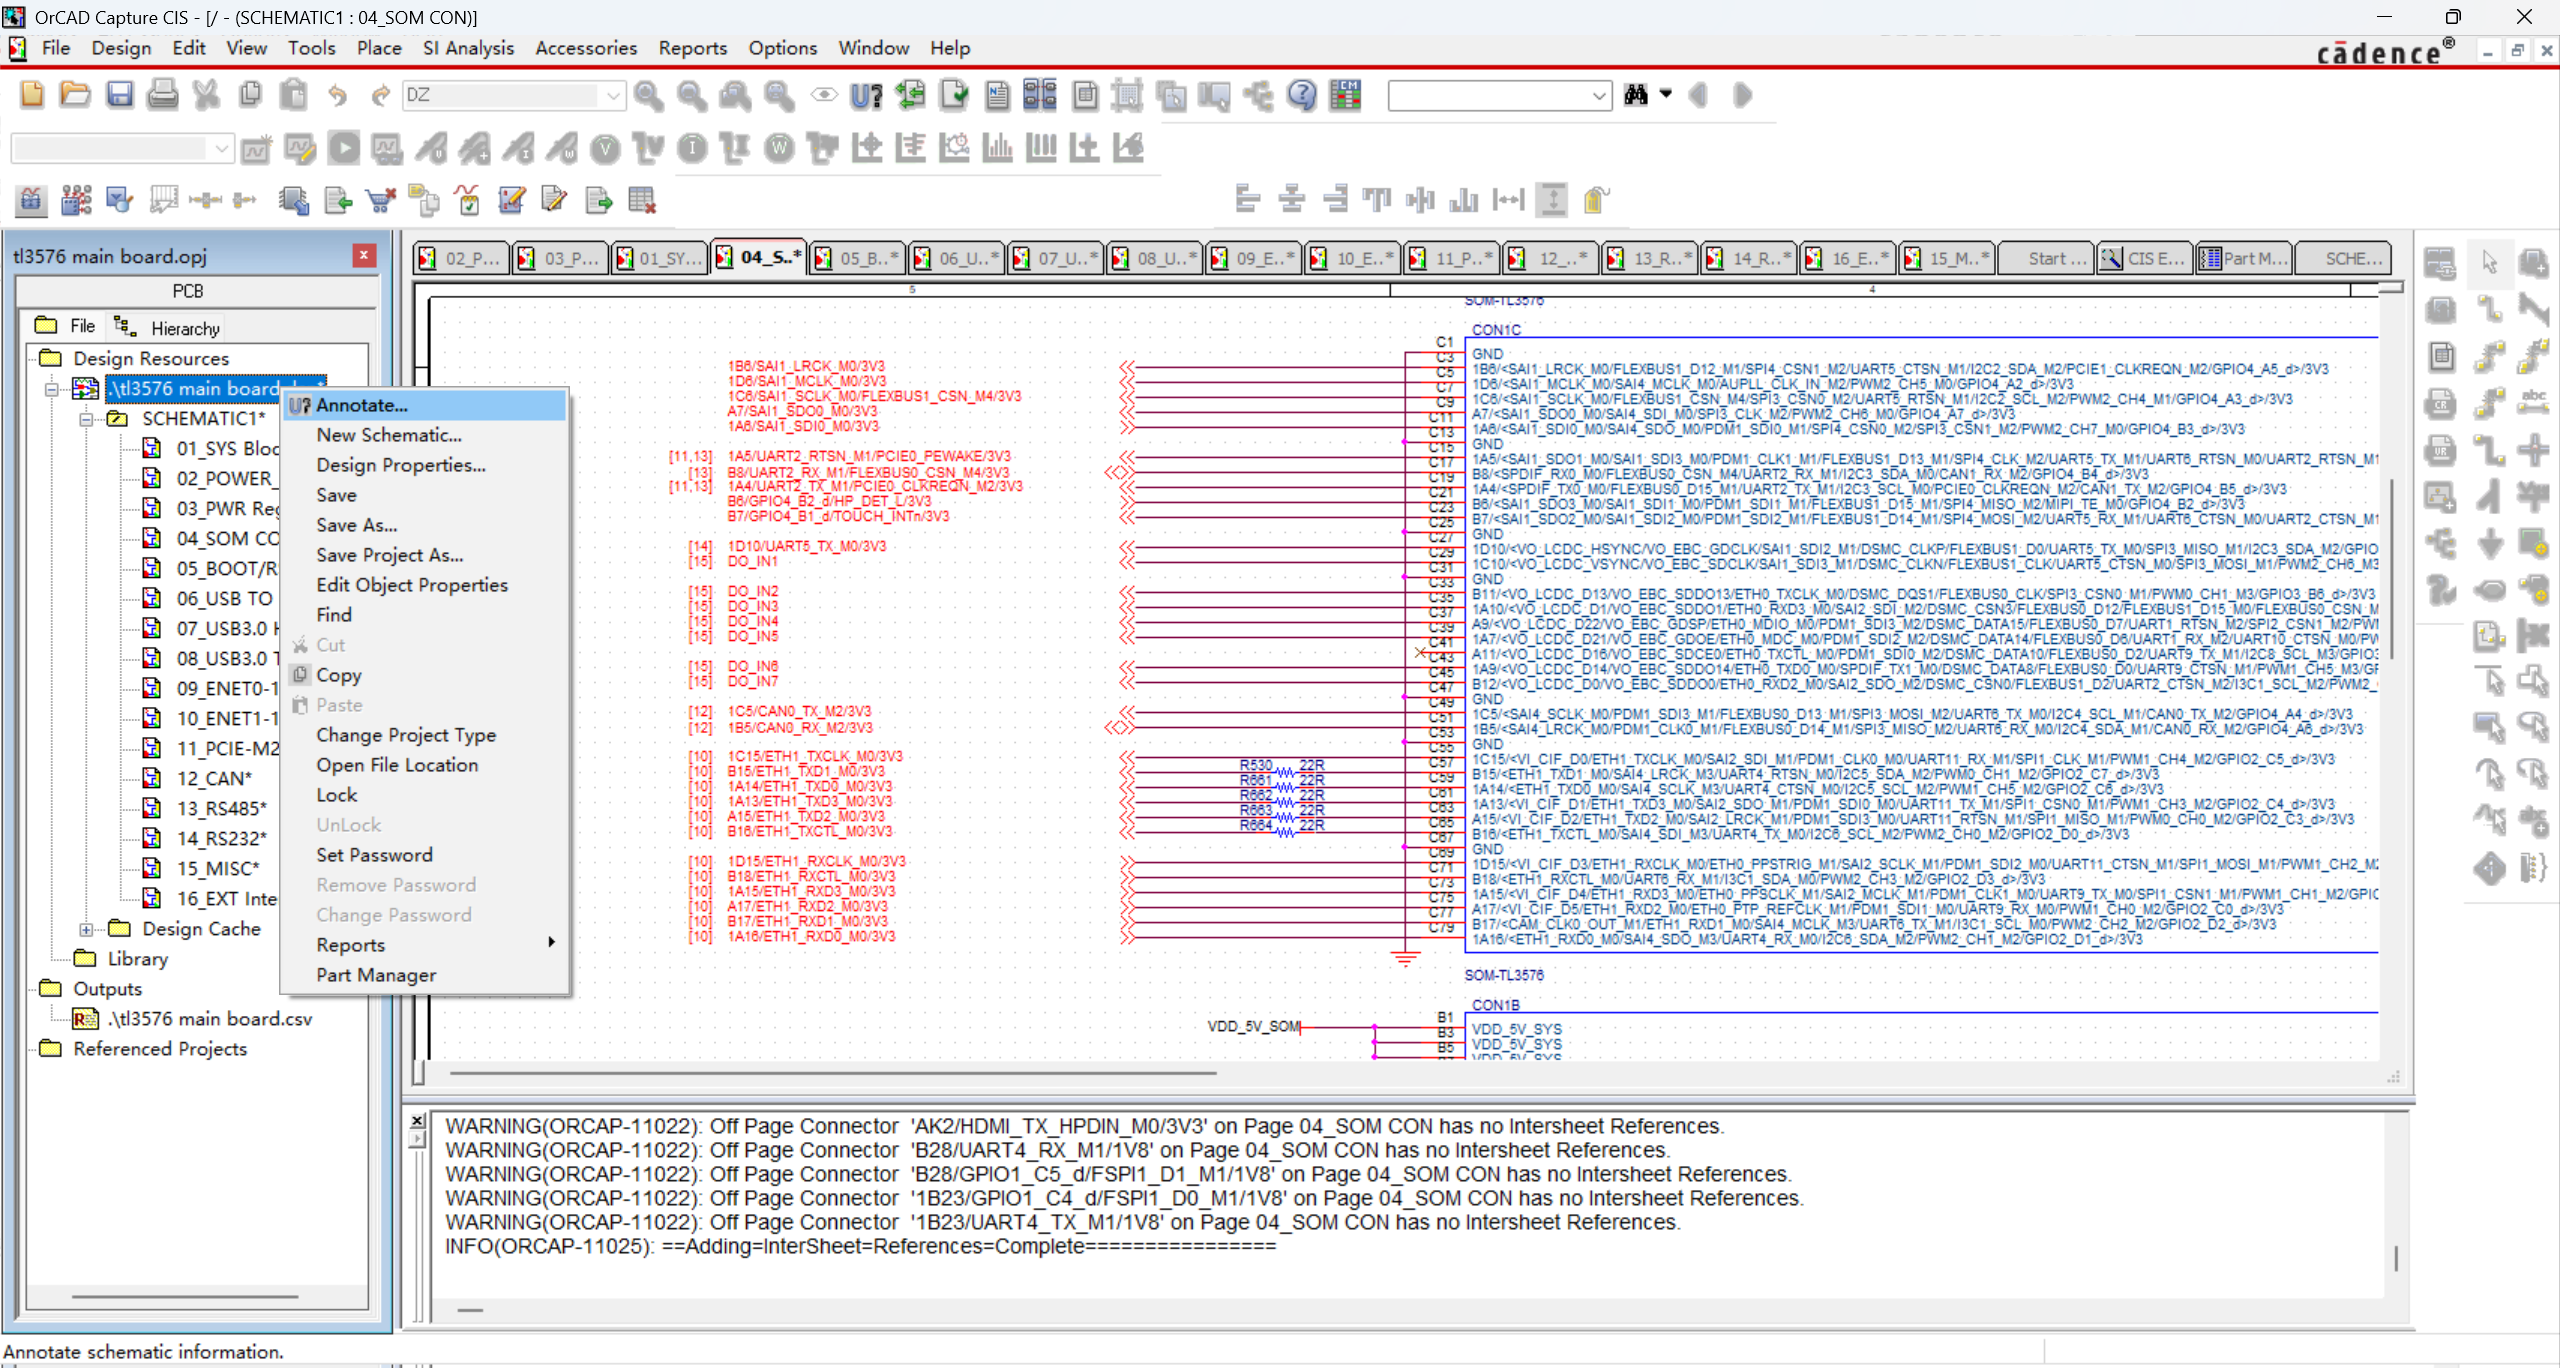Select the Place Junction tool
This screenshot has width=2560, height=1368.
coord(2534,449)
